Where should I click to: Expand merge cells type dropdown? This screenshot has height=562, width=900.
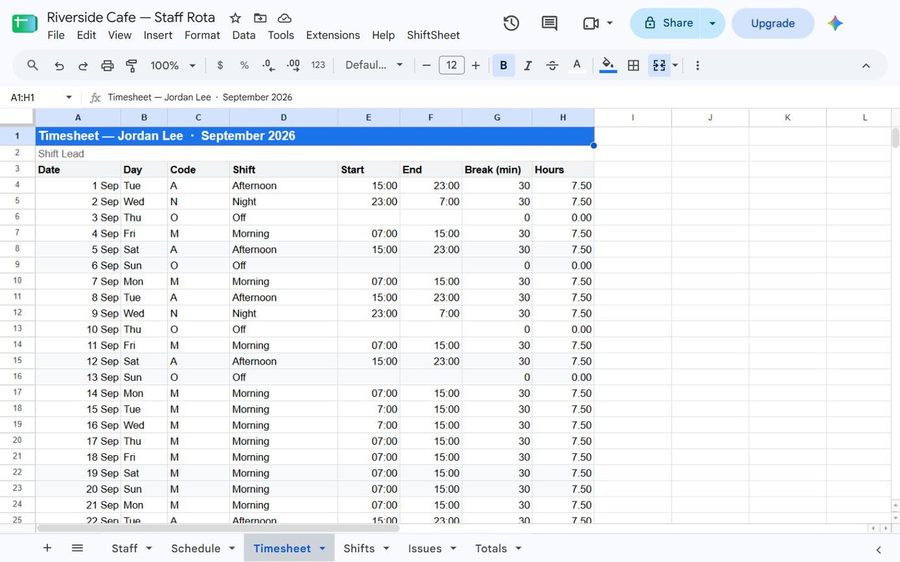pos(676,65)
